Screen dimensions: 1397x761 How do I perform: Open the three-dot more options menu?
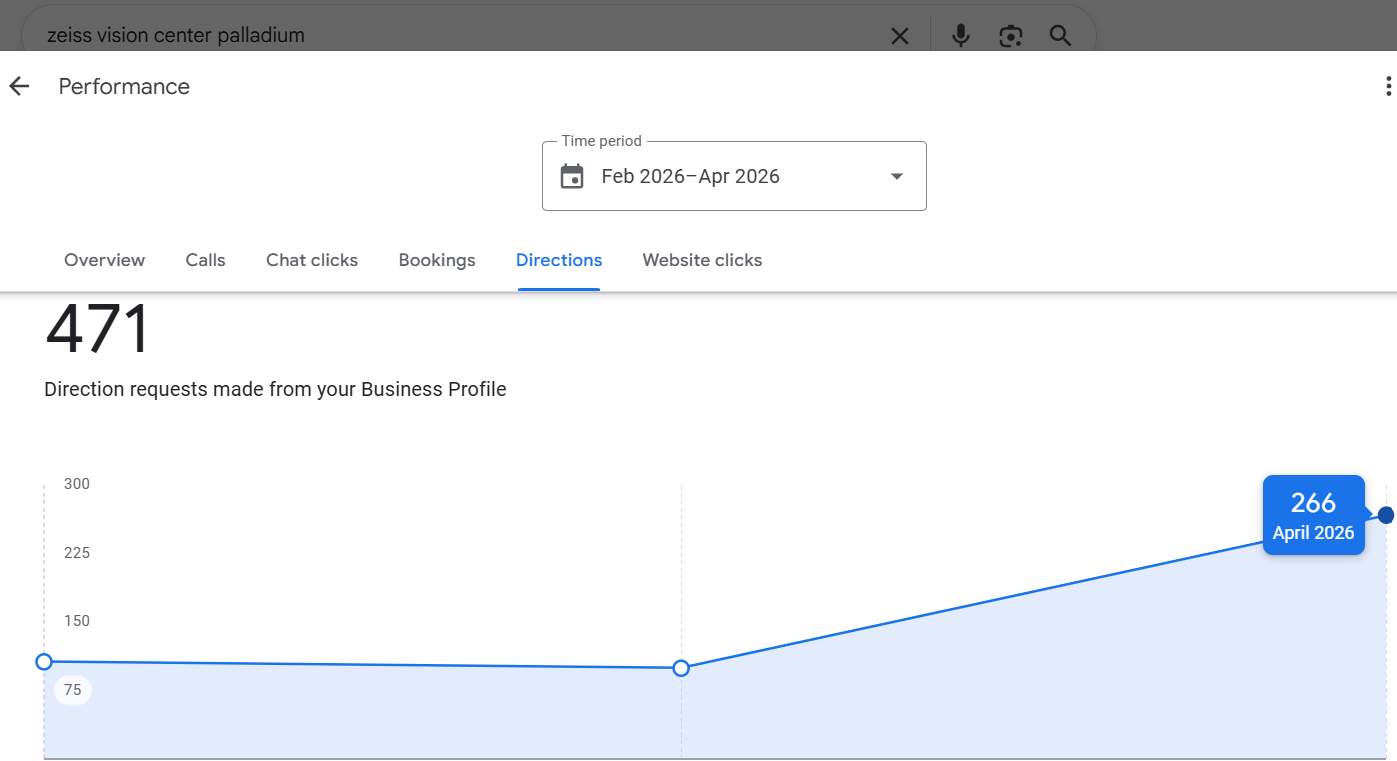click(x=1388, y=86)
